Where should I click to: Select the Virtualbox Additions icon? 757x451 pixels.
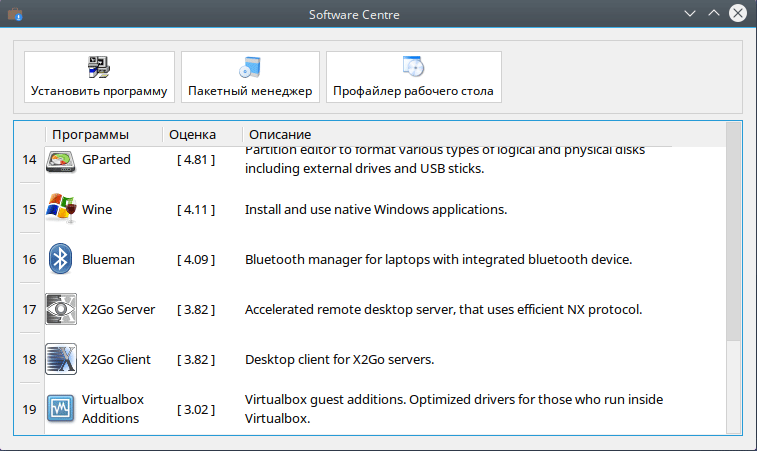coord(61,409)
